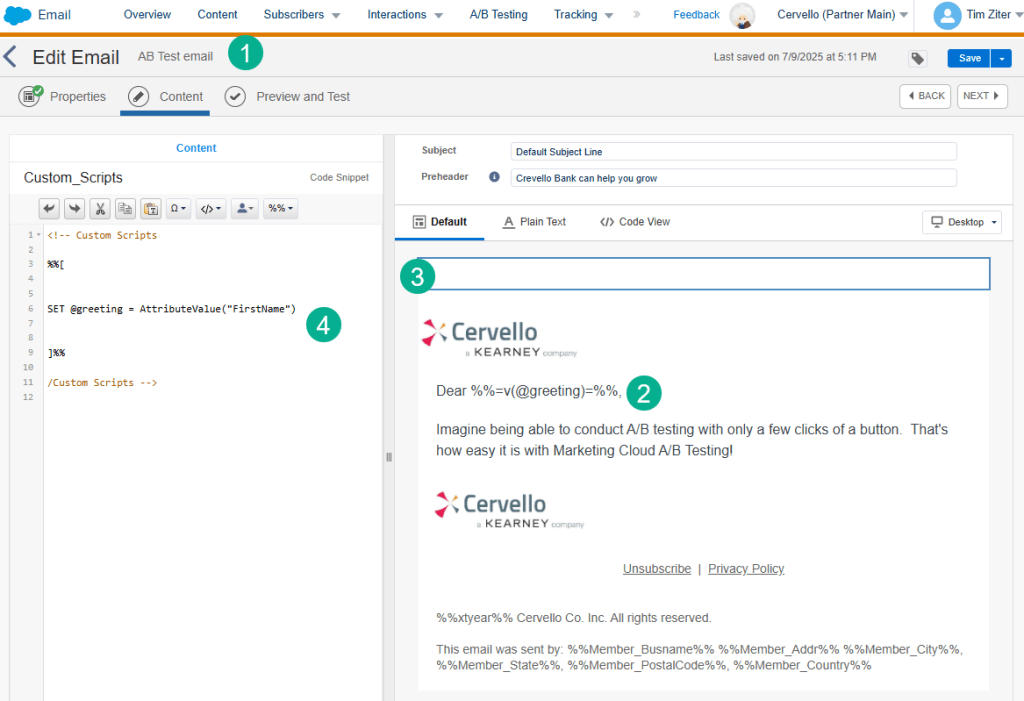1024x701 pixels.
Task: Switch to the Code View tab
Action: point(635,222)
